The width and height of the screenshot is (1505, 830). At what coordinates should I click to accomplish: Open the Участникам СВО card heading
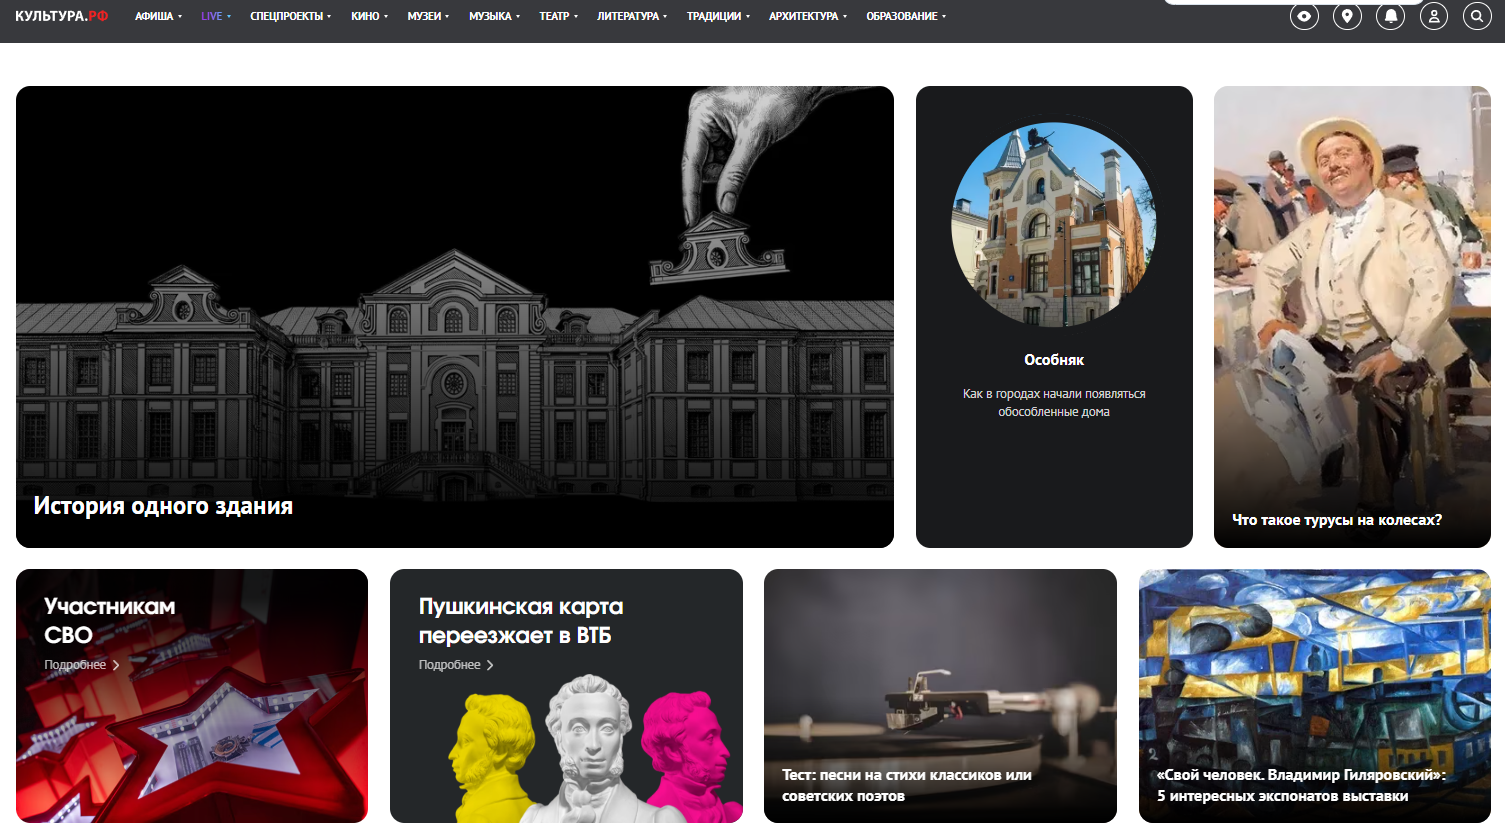coord(110,621)
